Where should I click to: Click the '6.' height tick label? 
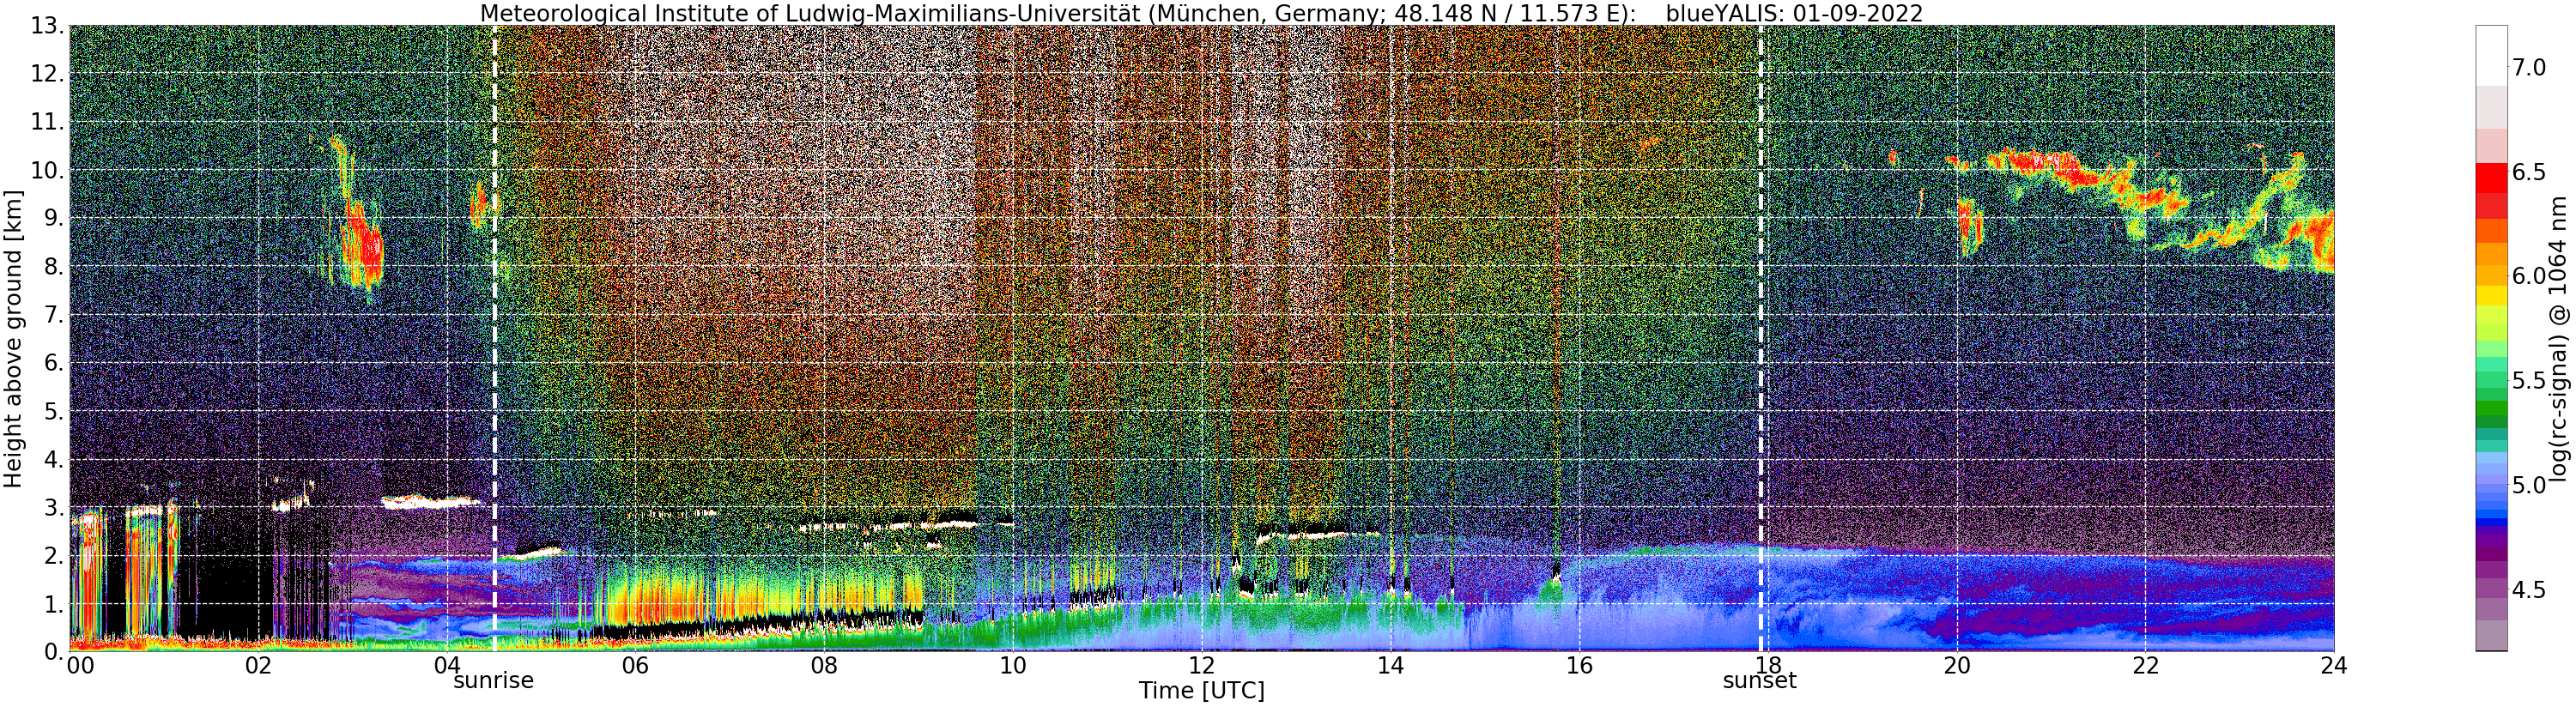[54, 363]
